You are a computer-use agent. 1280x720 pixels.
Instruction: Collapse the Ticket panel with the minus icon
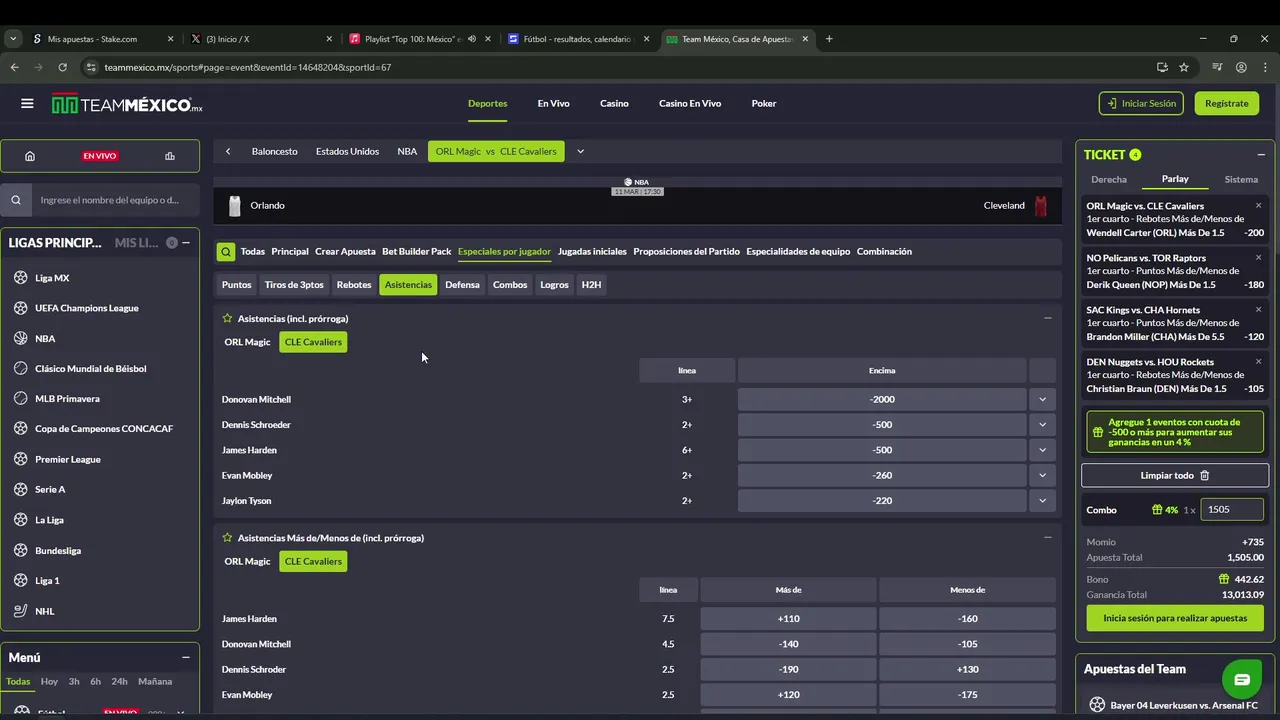(1261, 155)
